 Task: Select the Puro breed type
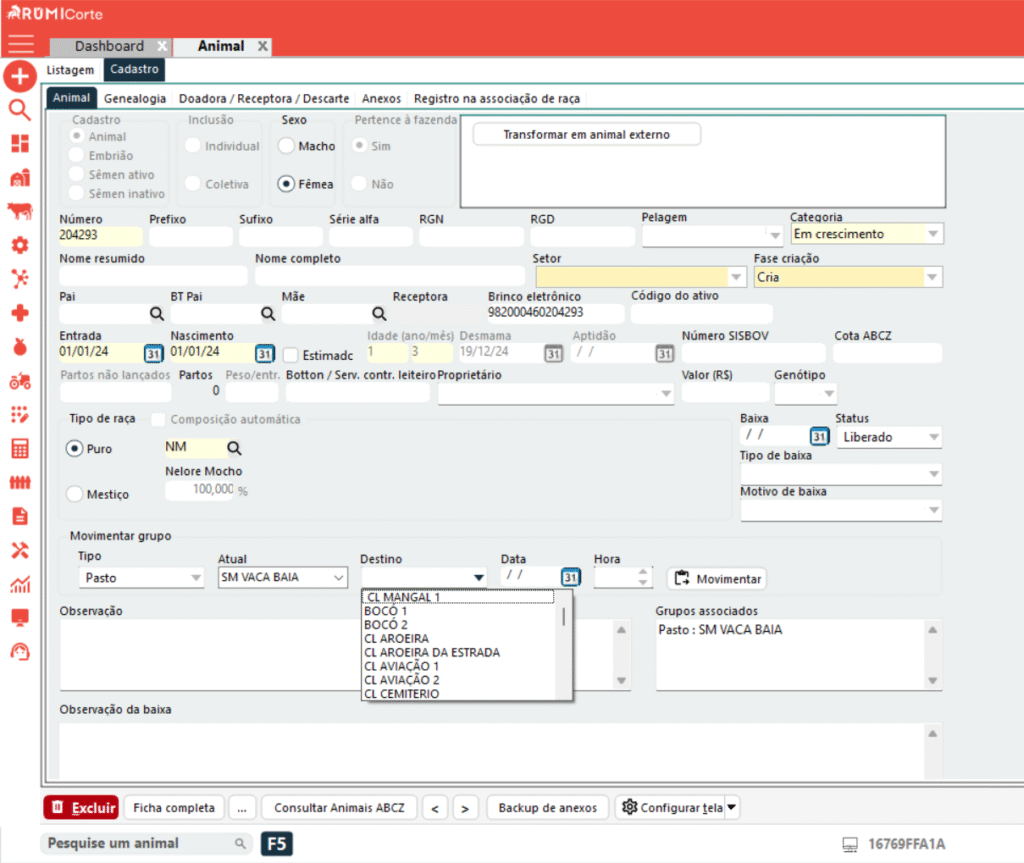[74, 449]
